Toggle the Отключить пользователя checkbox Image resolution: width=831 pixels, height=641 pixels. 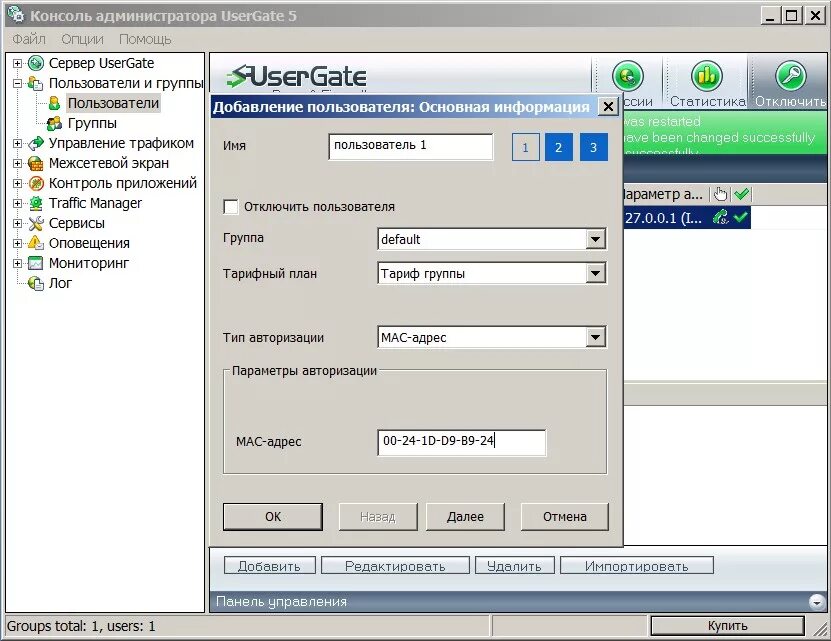(x=231, y=207)
